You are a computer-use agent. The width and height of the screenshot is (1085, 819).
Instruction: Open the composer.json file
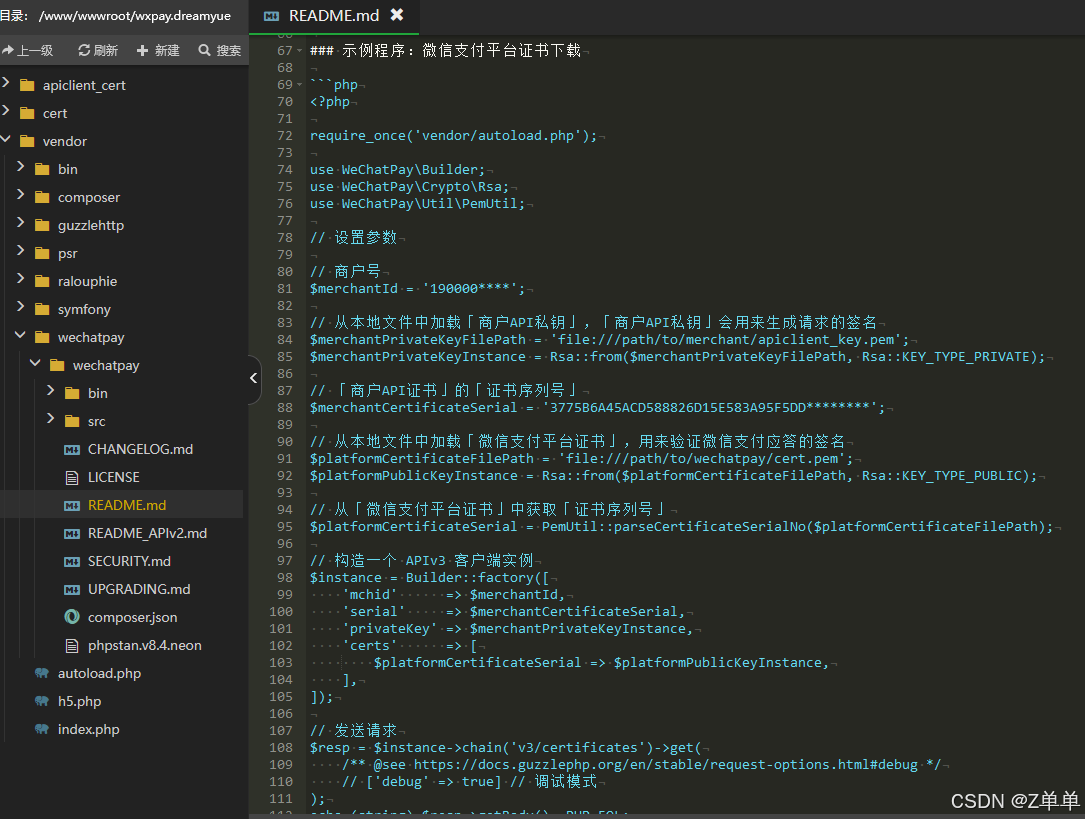(x=132, y=618)
